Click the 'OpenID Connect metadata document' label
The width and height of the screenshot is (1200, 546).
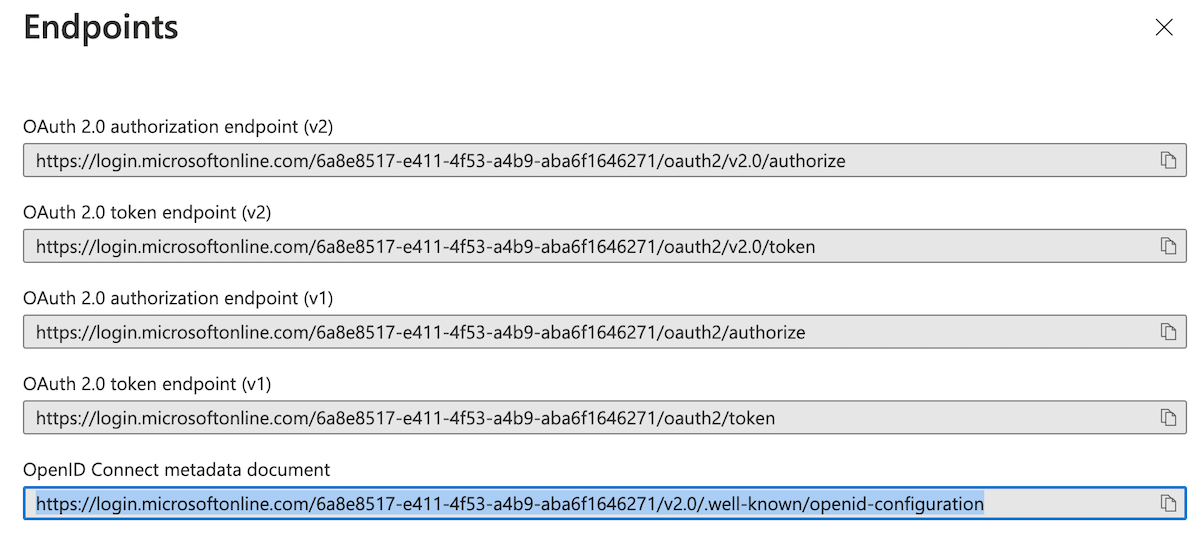(176, 470)
